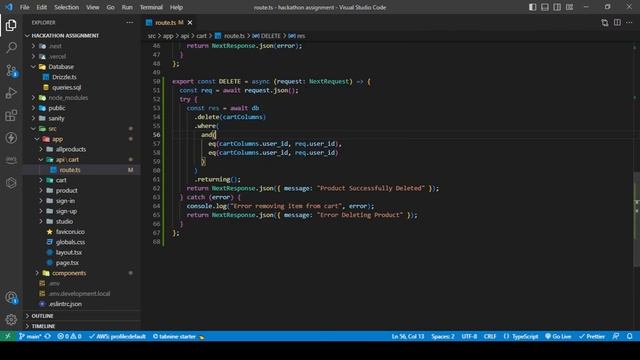This screenshot has width=640, height=360.
Task: Open the Run and Debug view
Action: point(11,93)
